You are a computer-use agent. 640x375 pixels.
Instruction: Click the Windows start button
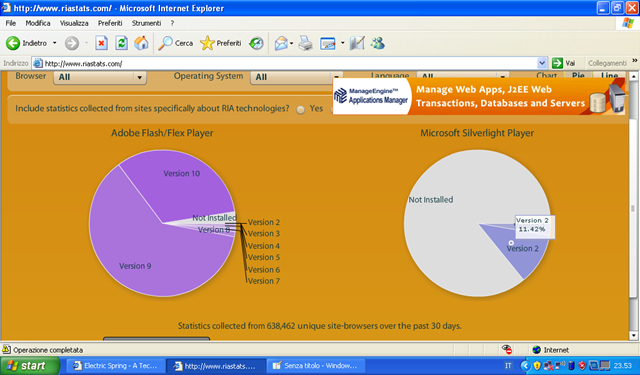pyautogui.click(x=29, y=366)
